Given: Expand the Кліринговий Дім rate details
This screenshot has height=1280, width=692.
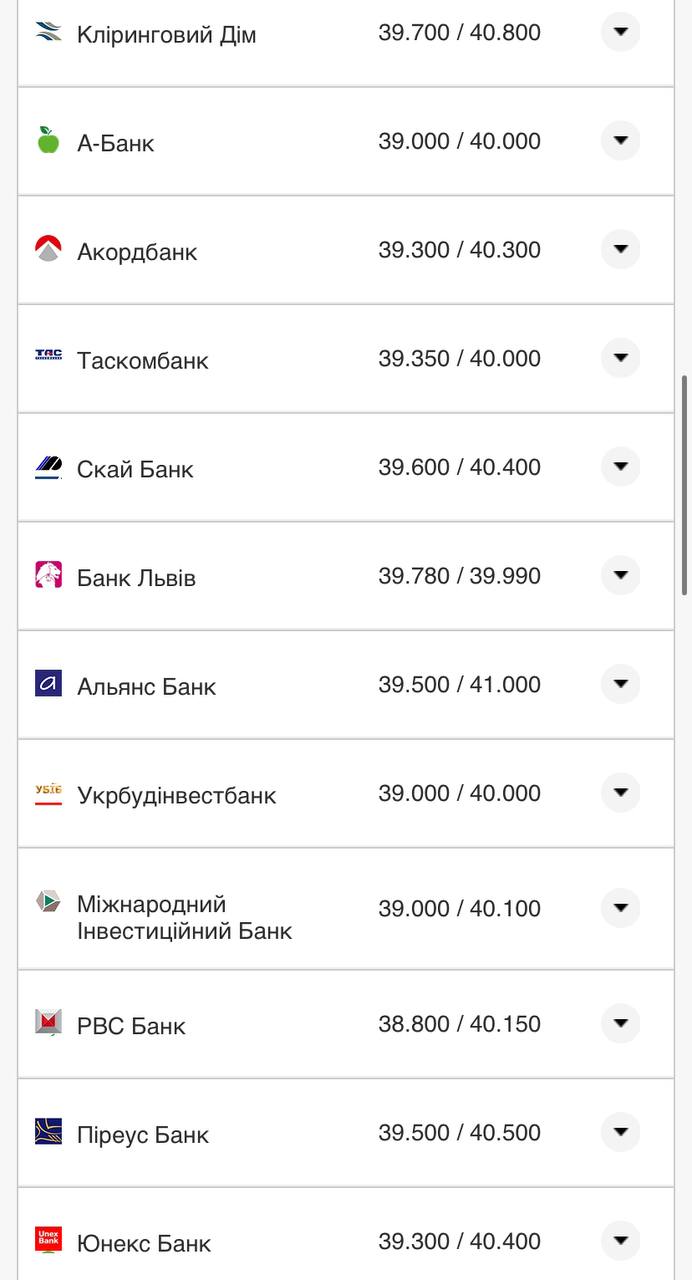Looking at the screenshot, I should [620, 32].
